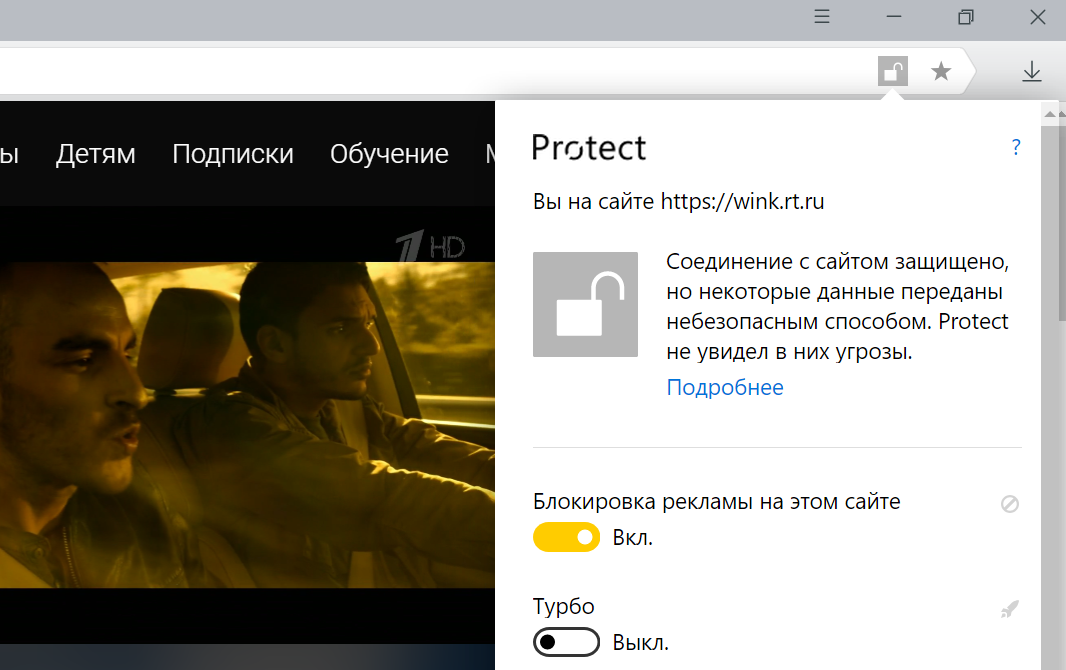
Task: Click the Turbo rocket icon
Action: tap(1010, 609)
